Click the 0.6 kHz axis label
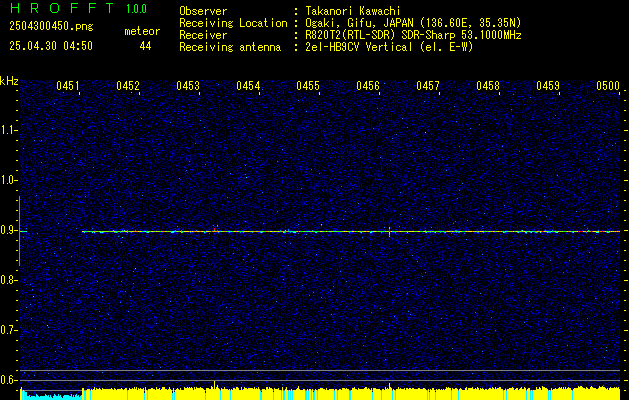This screenshot has width=629, height=400. point(8,380)
